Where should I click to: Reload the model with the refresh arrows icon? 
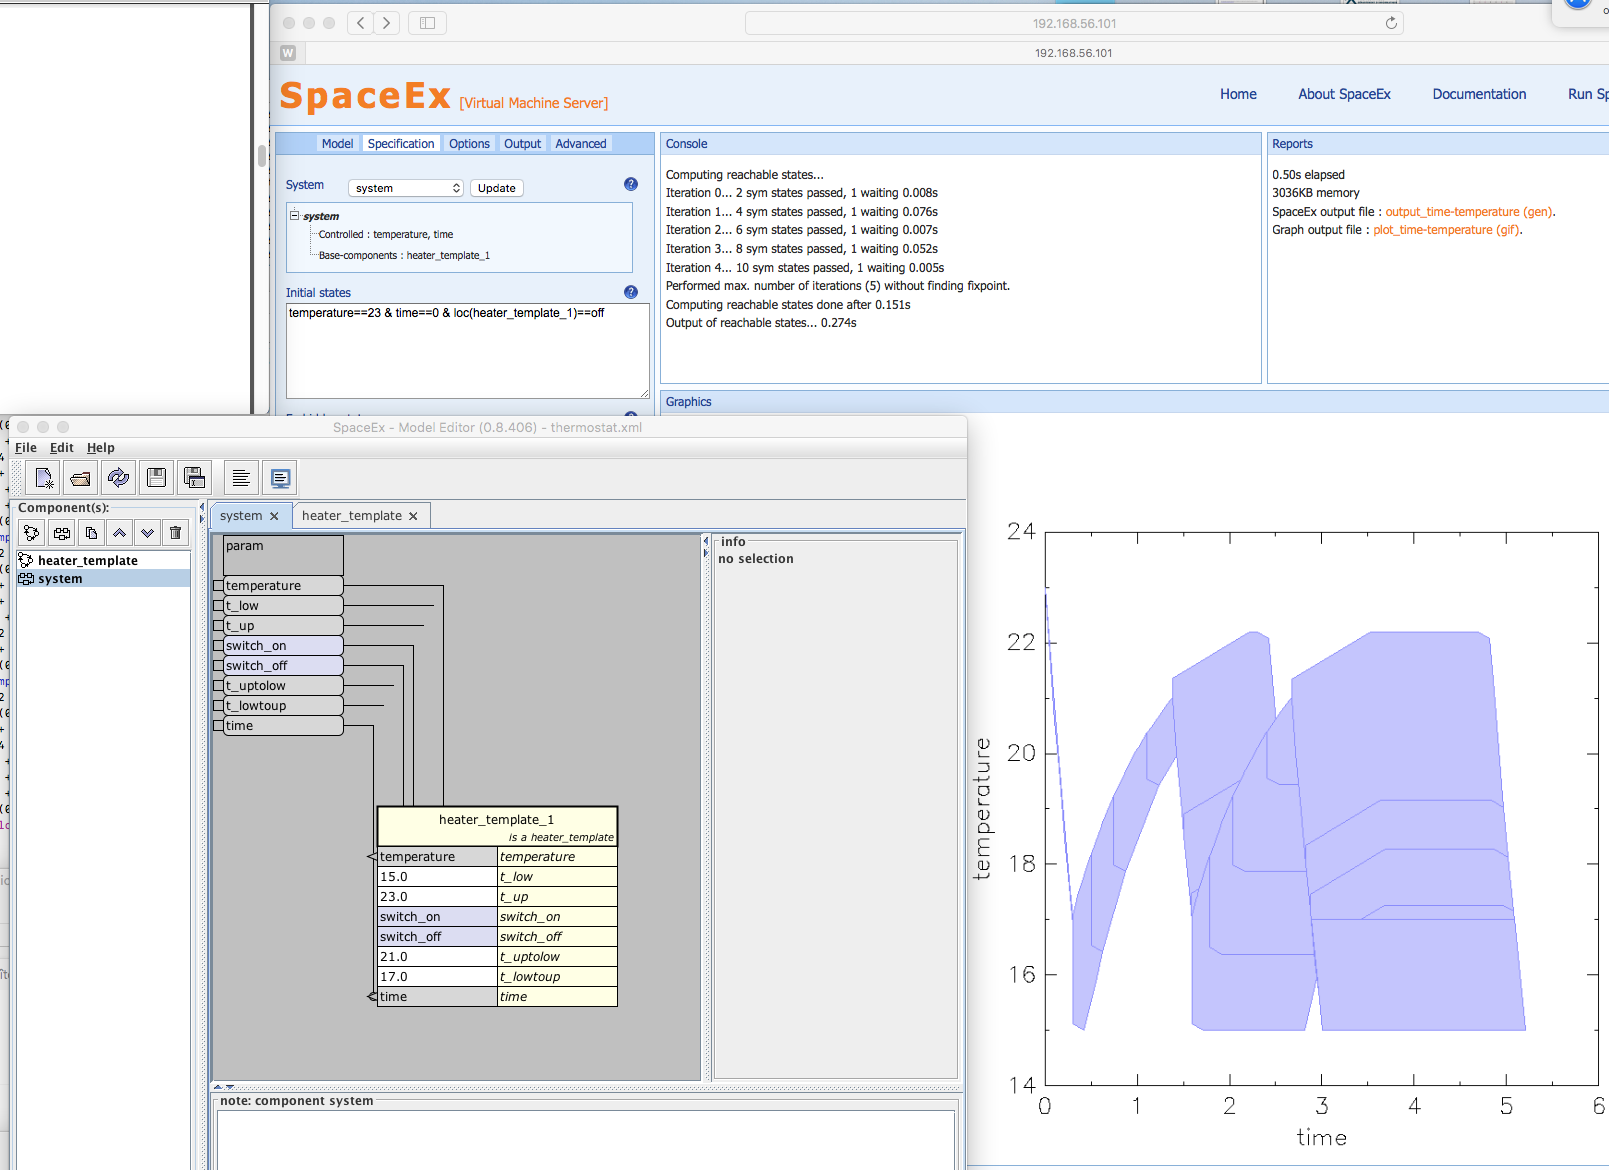(x=119, y=478)
